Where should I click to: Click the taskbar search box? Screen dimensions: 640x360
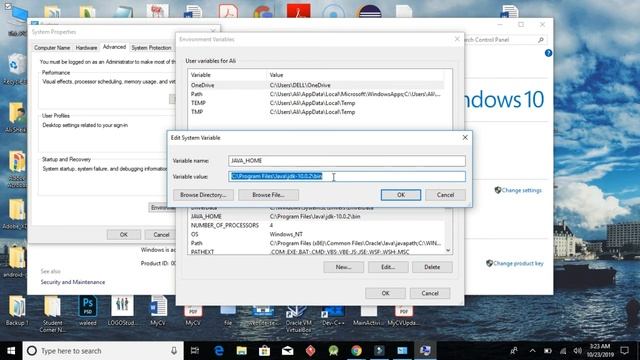[x=103, y=351]
